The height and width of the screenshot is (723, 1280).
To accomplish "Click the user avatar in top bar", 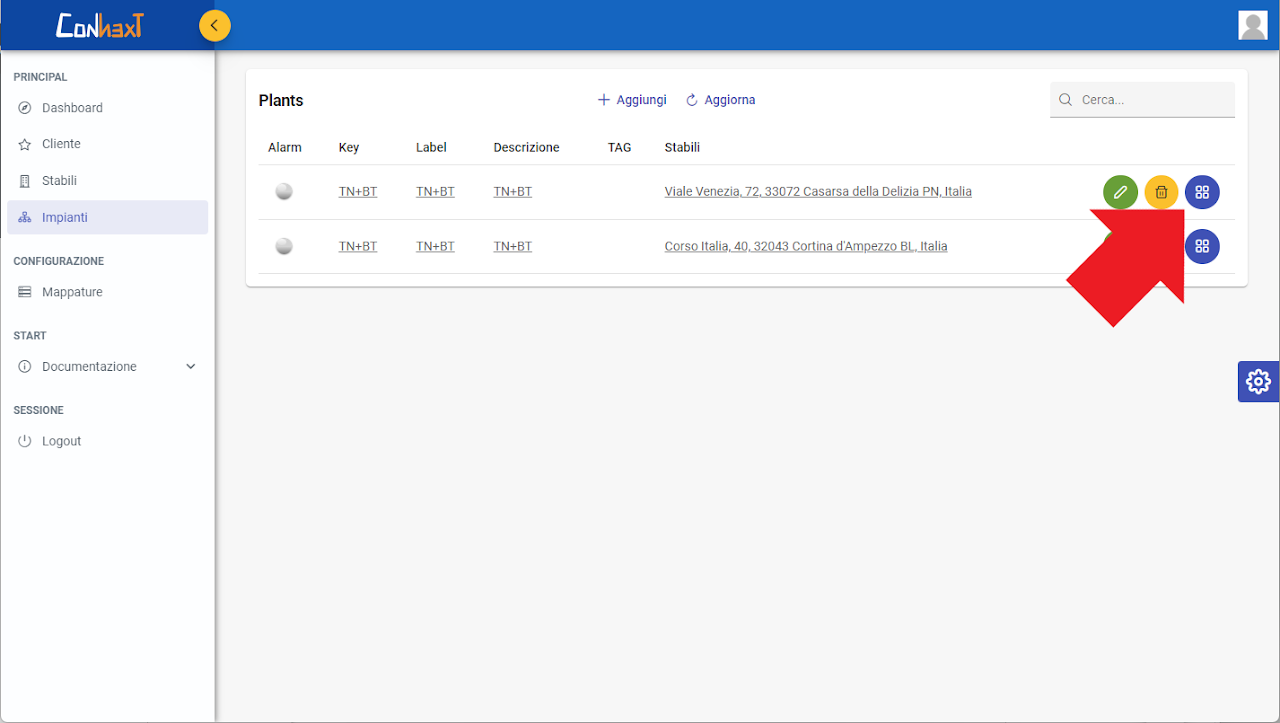I will 1252,25.
